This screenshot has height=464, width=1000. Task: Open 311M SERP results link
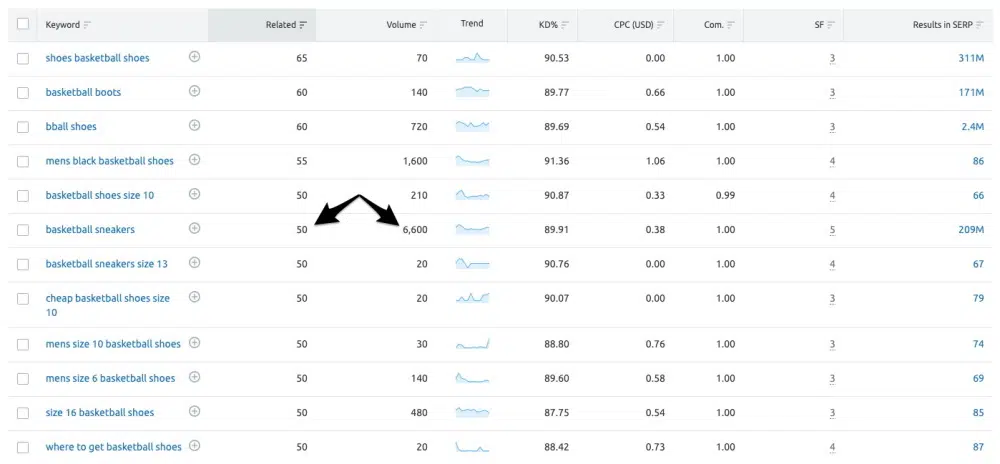[x=971, y=58]
